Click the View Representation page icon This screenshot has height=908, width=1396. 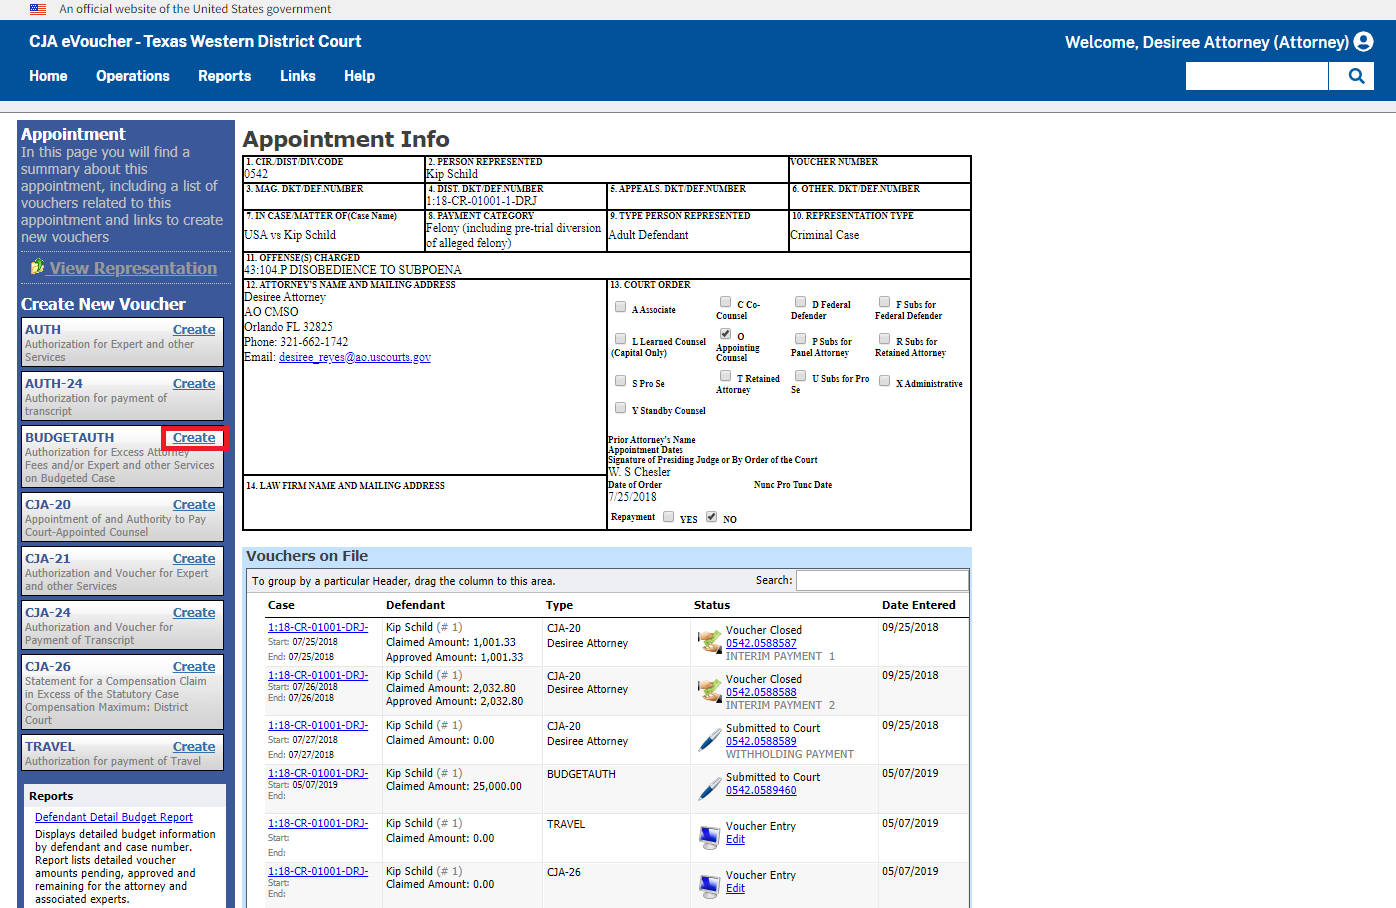(37, 267)
